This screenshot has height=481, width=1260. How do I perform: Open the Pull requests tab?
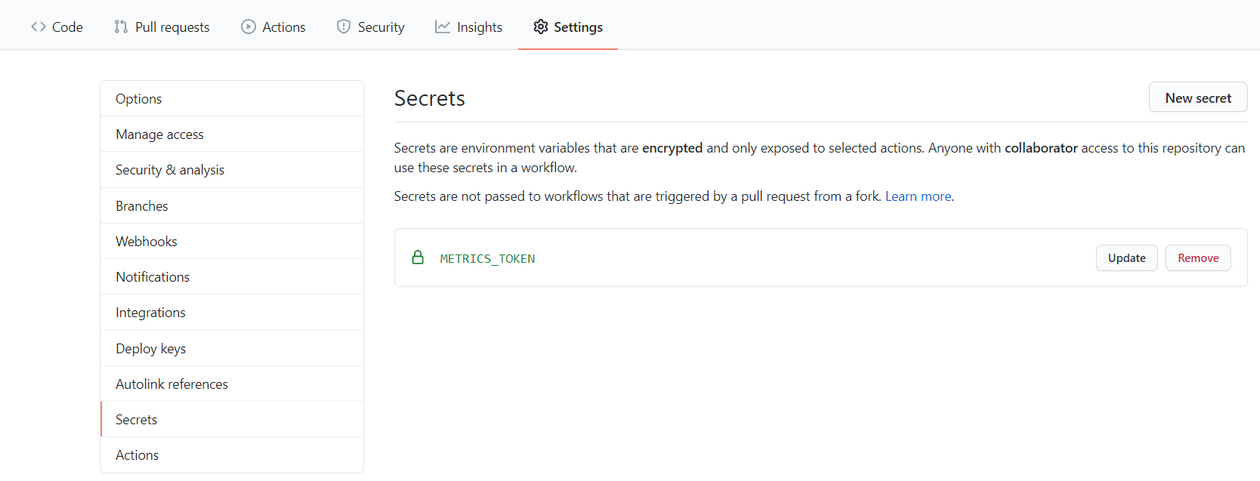point(172,27)
